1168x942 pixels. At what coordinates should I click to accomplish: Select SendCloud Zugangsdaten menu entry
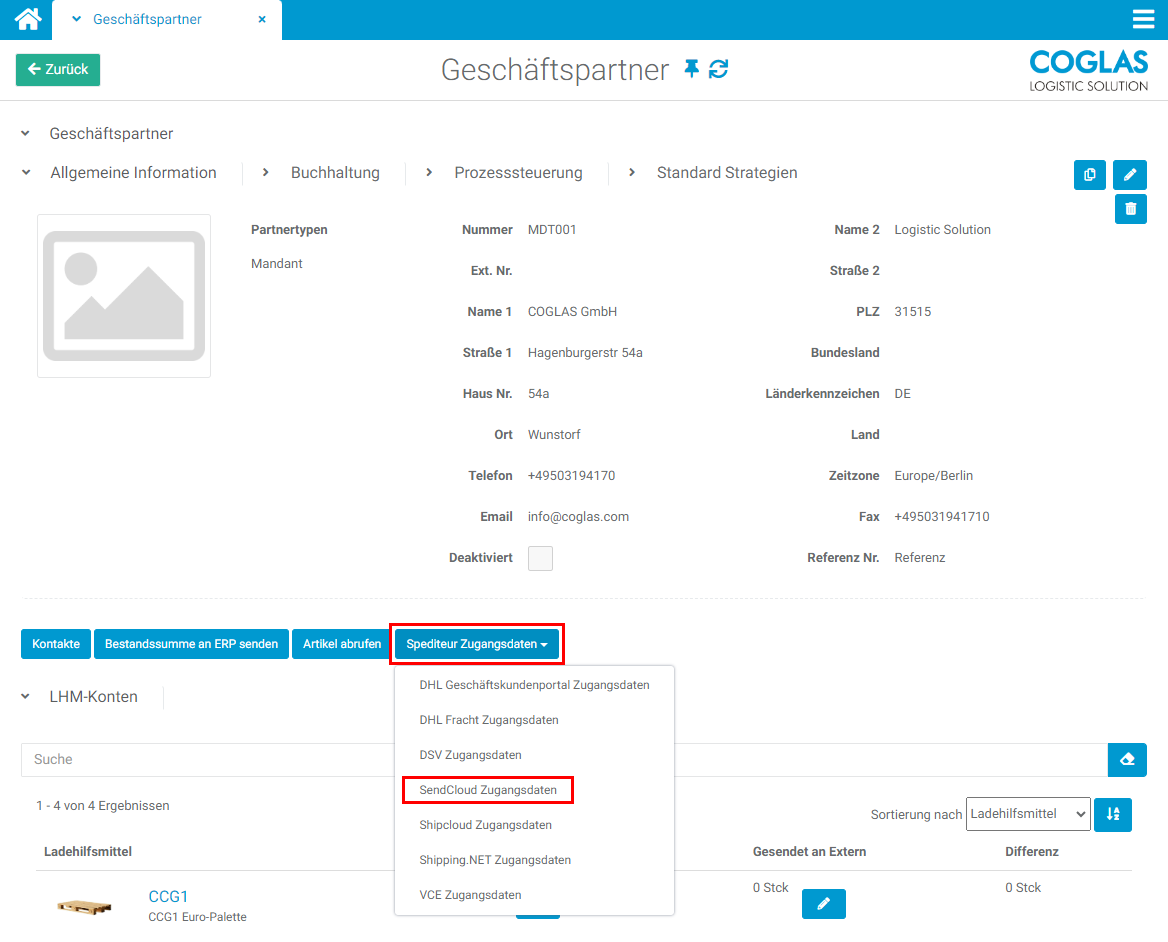pyautogui.click(x=488, y=790)
